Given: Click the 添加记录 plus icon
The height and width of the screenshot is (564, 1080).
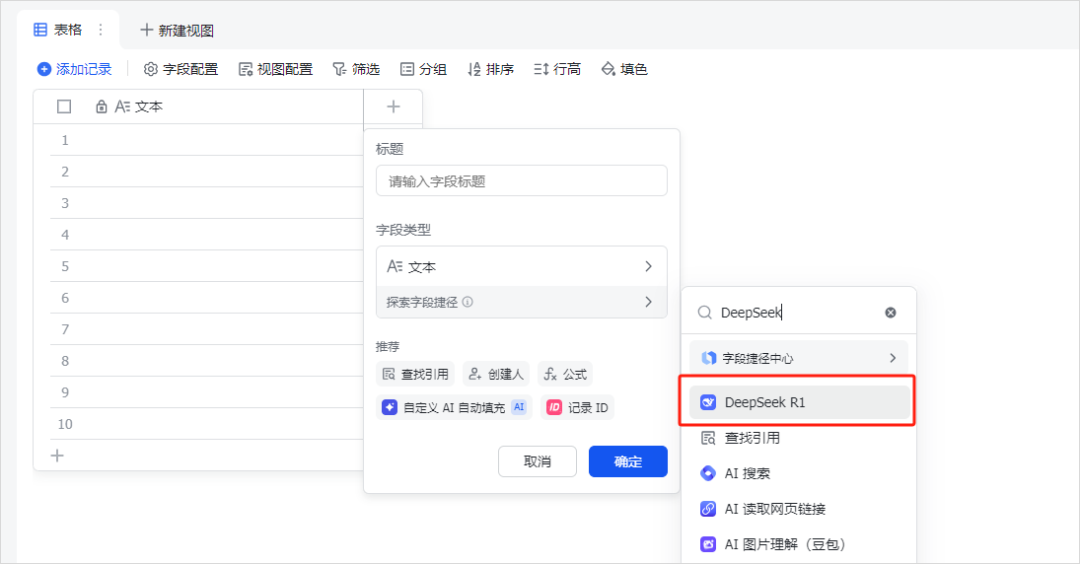Looking at the screenshot, I should [44, 69].
